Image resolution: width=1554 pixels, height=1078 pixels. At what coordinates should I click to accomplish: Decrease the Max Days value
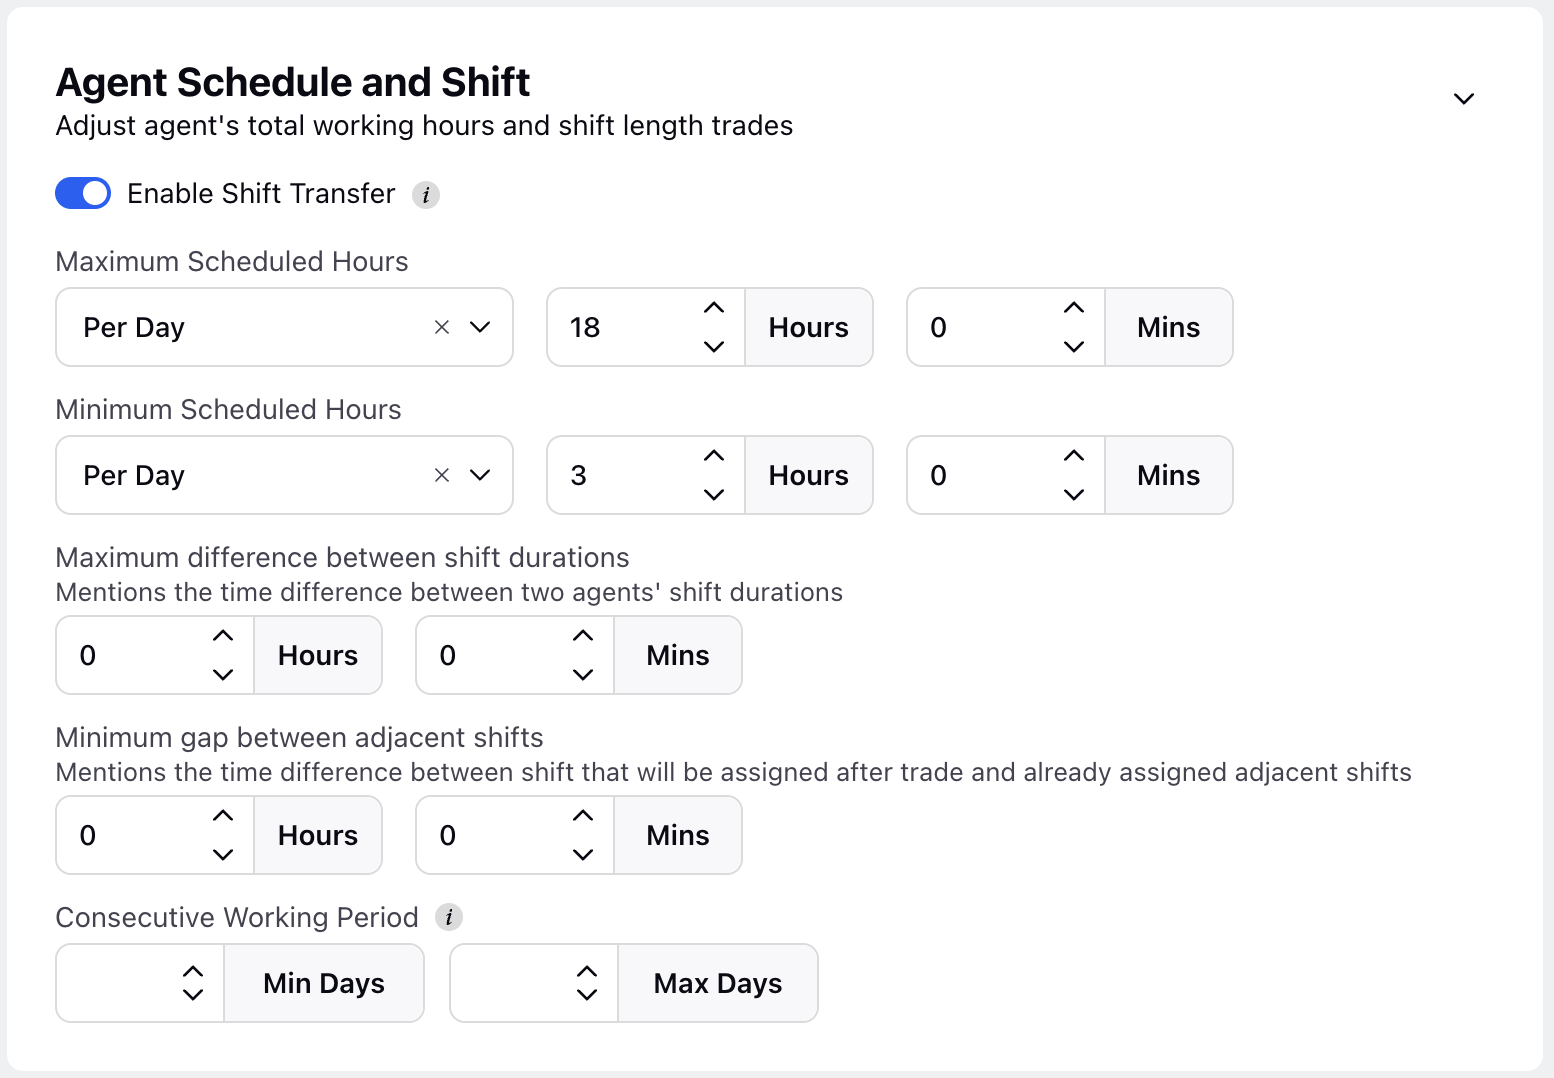[587, 994]
